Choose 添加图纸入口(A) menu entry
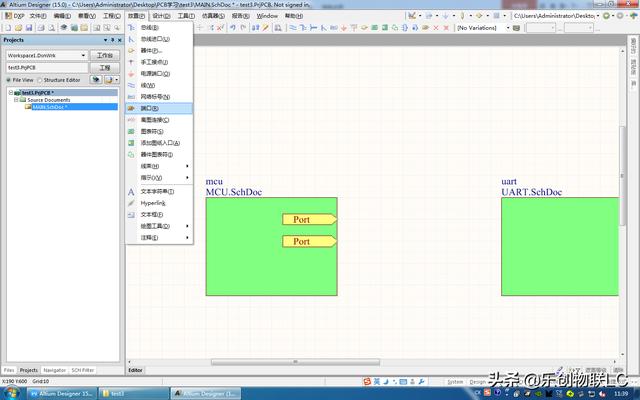 159,143
